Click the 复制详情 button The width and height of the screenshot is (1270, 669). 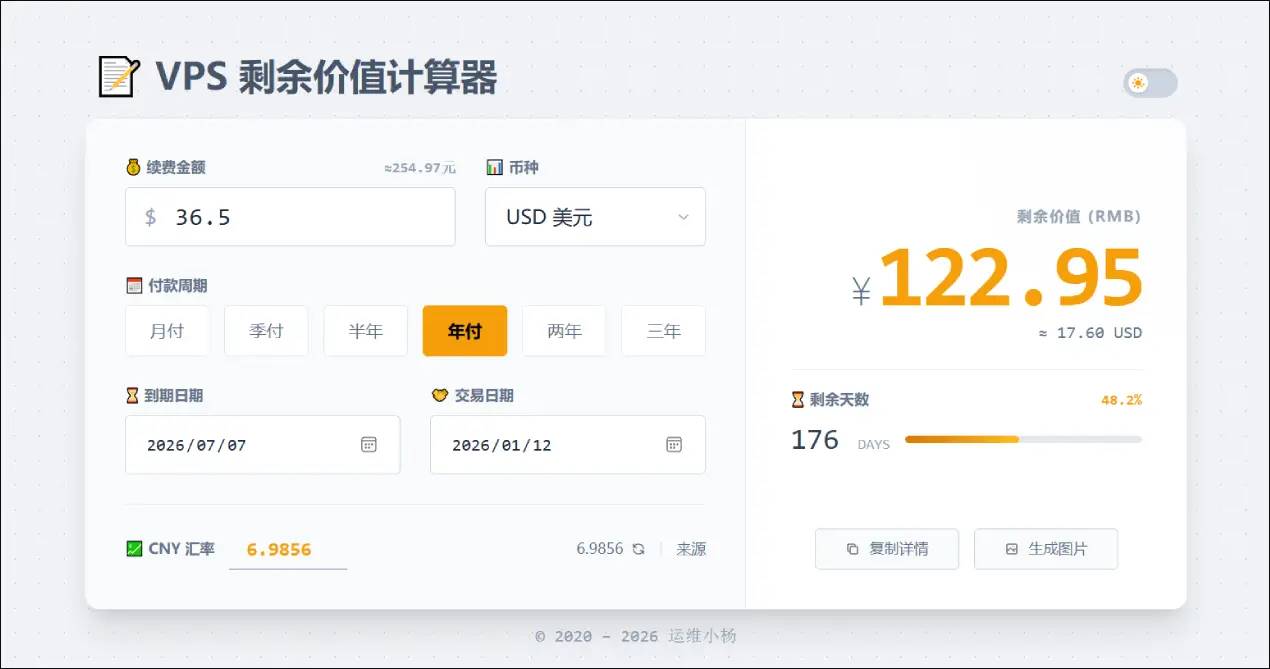pyautogui.click(x=886, y=548)
